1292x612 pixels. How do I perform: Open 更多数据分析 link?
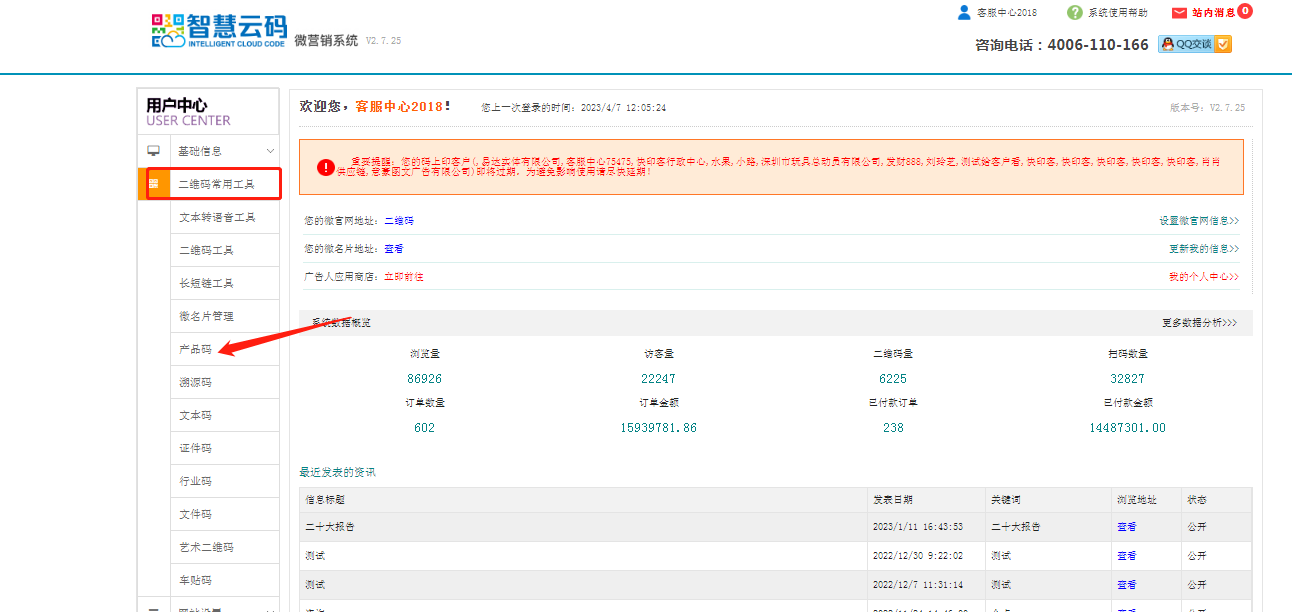(x=1199, y=323)
